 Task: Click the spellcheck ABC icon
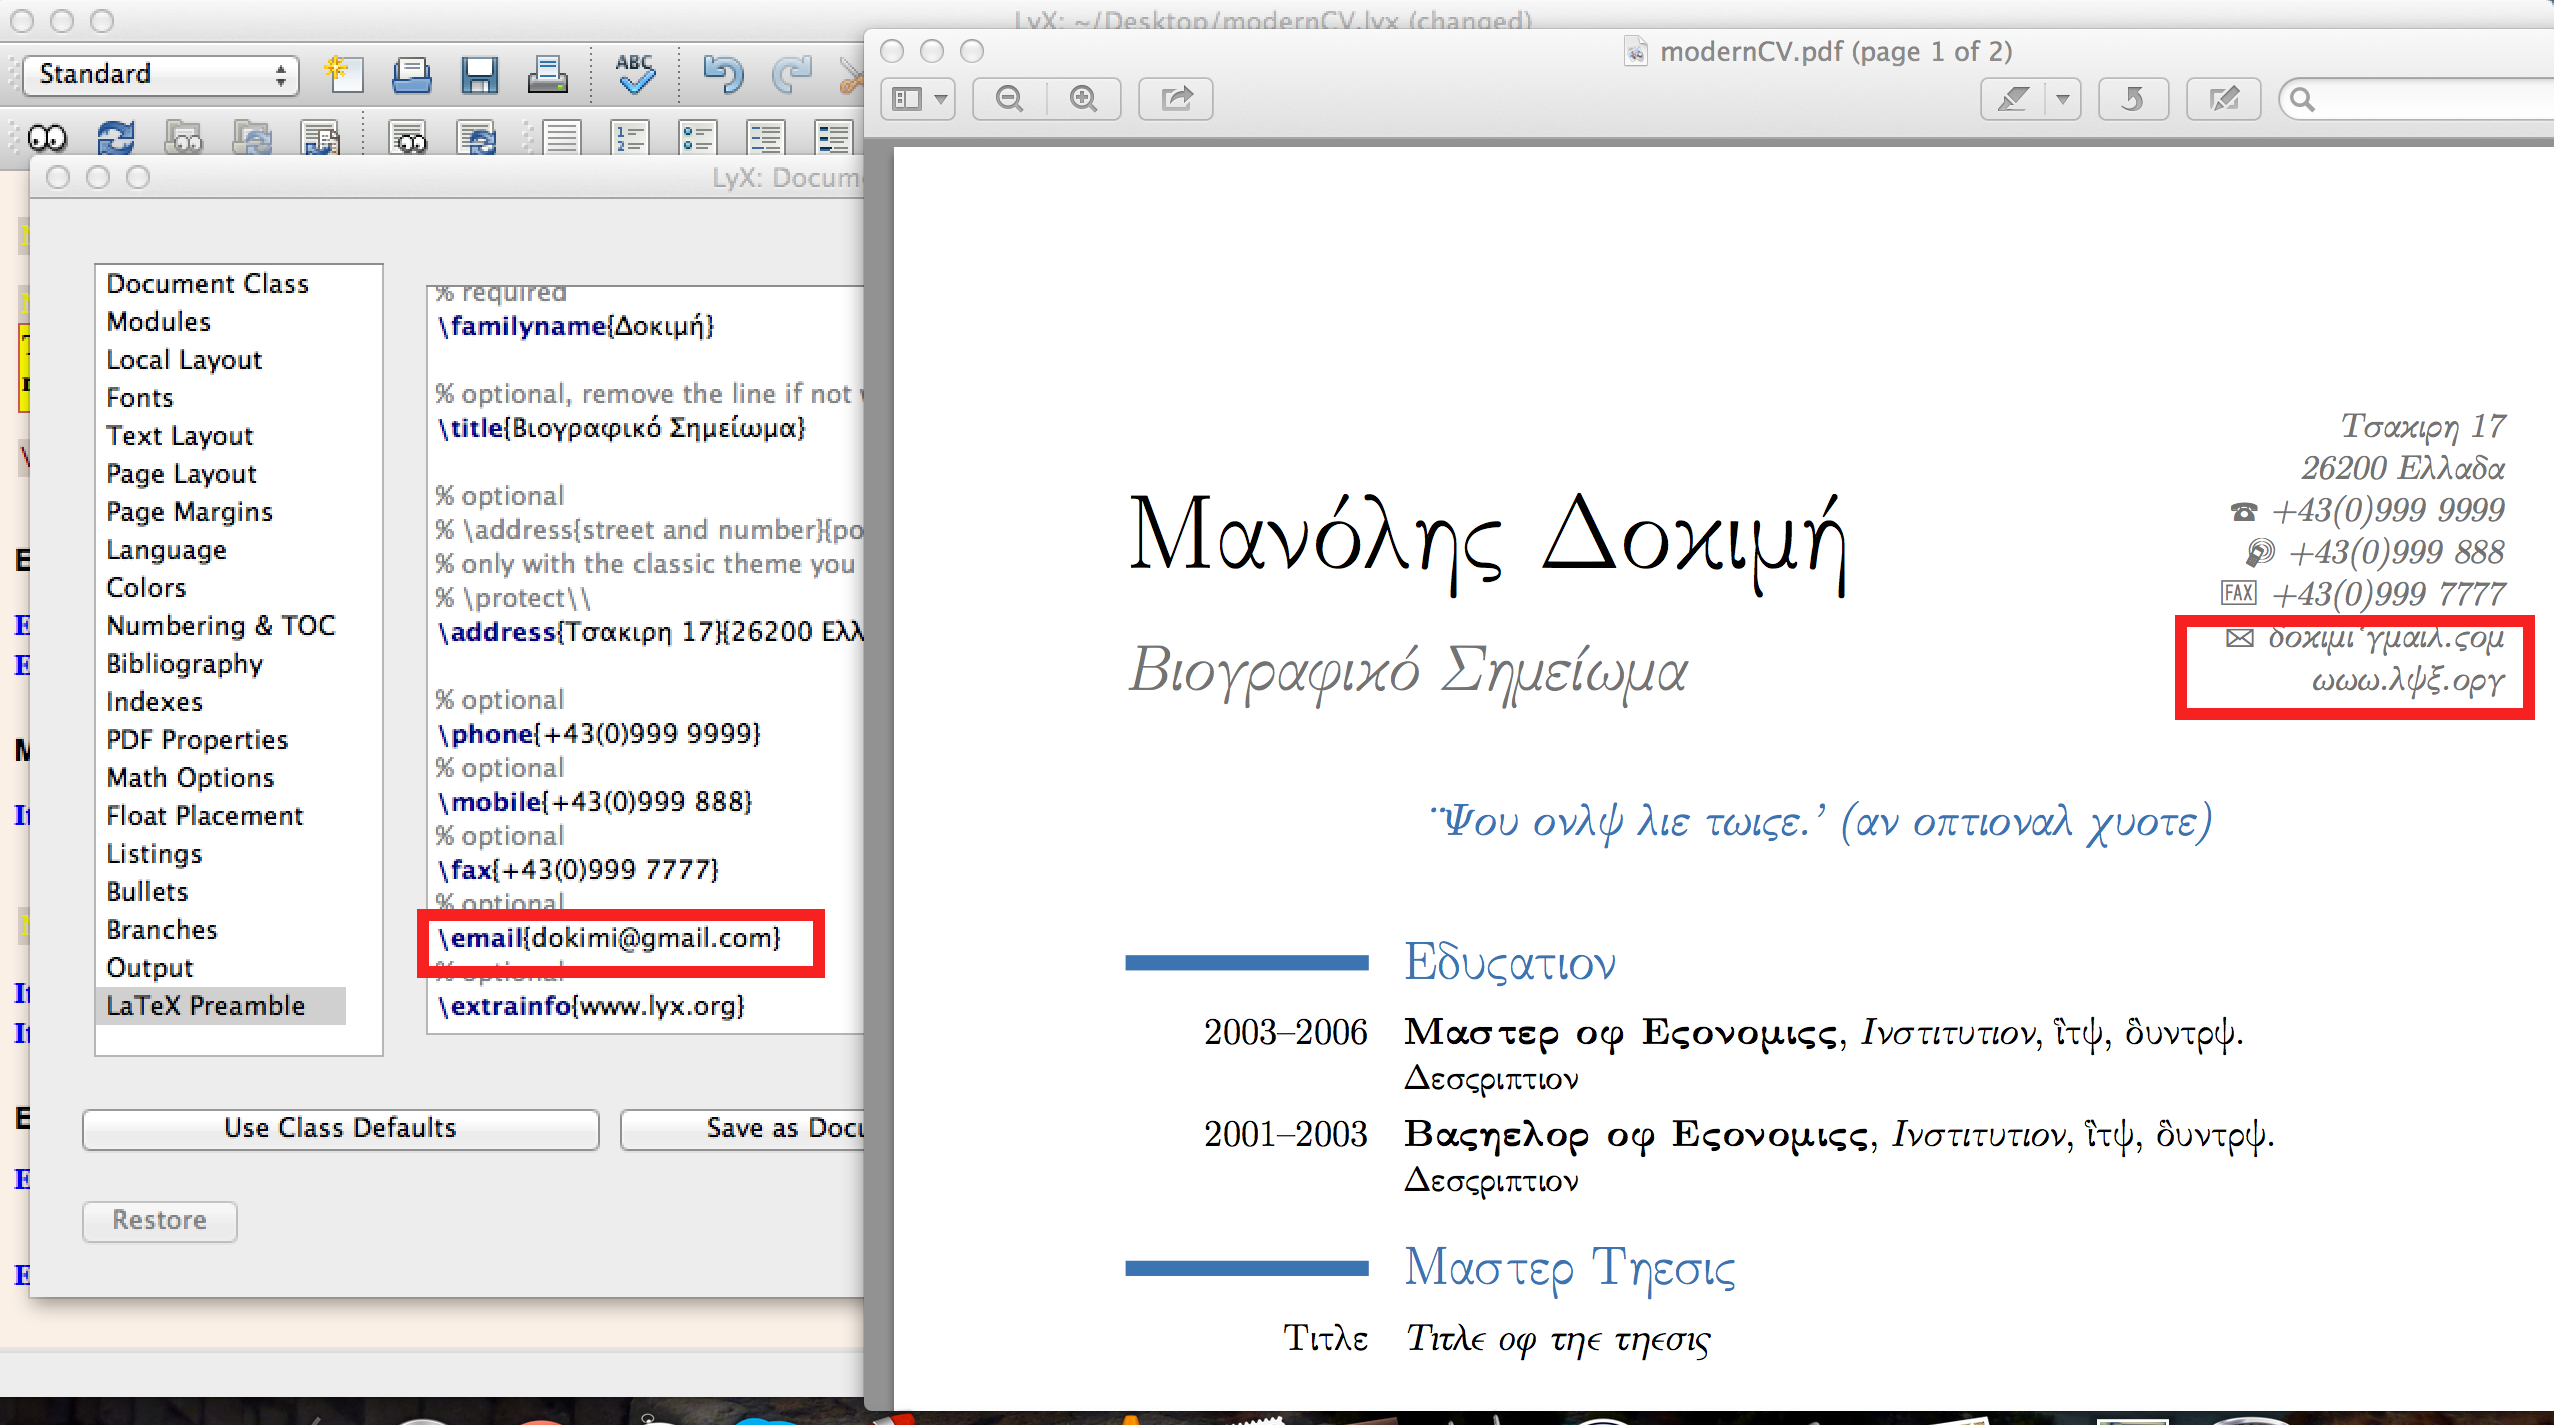click(634, 75)
